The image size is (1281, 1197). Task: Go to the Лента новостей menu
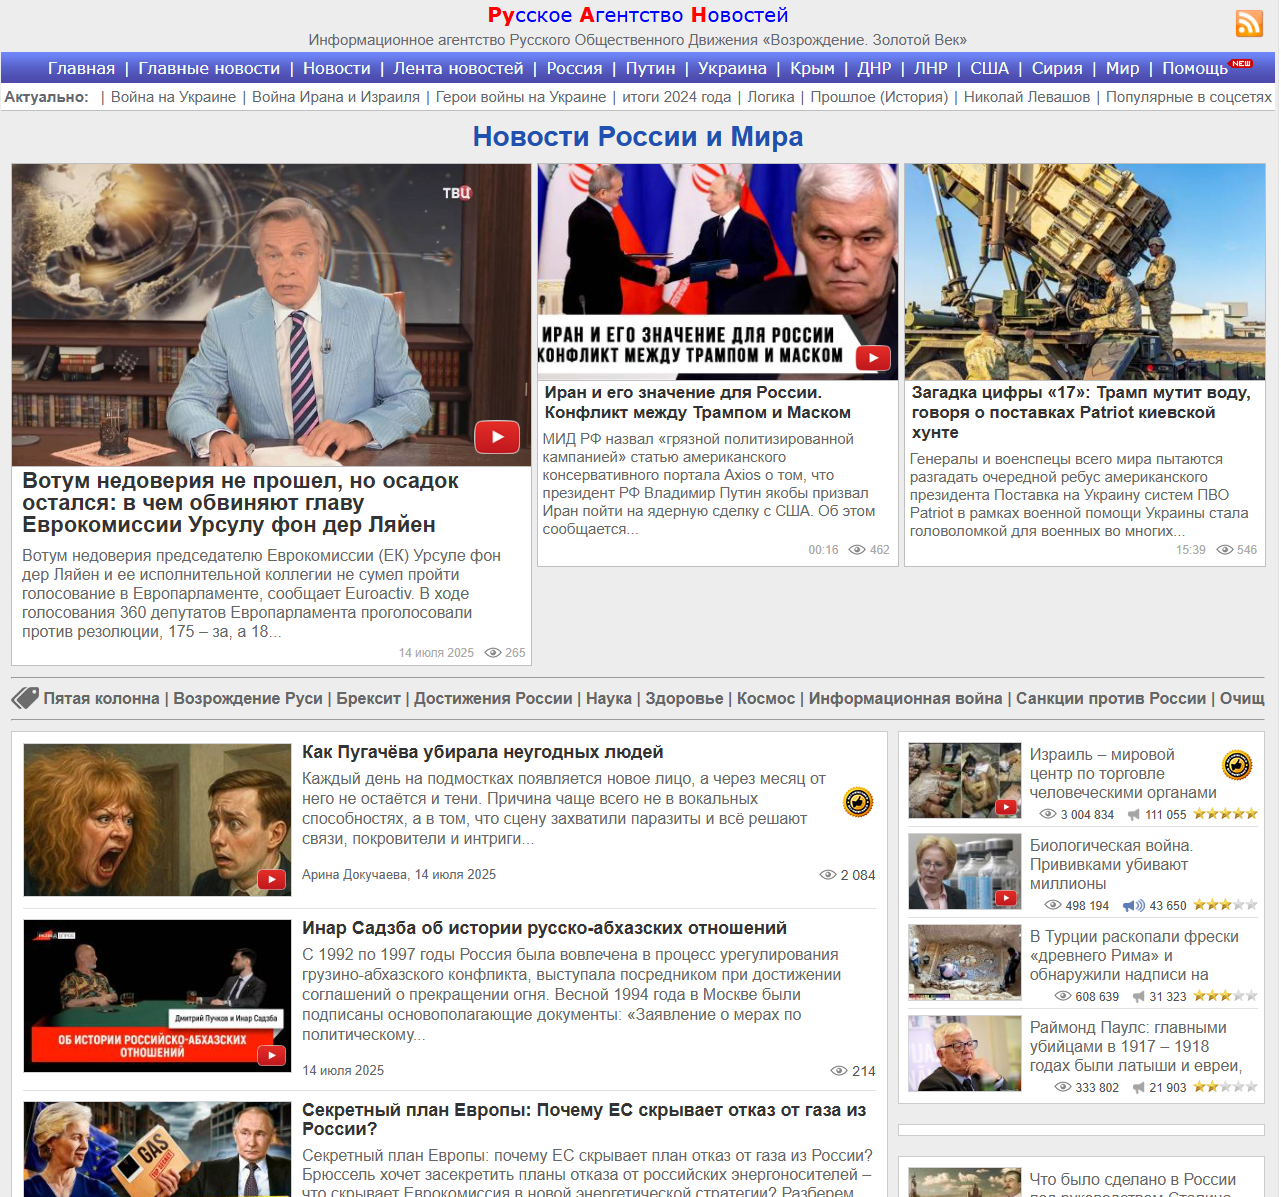[458, 68]
